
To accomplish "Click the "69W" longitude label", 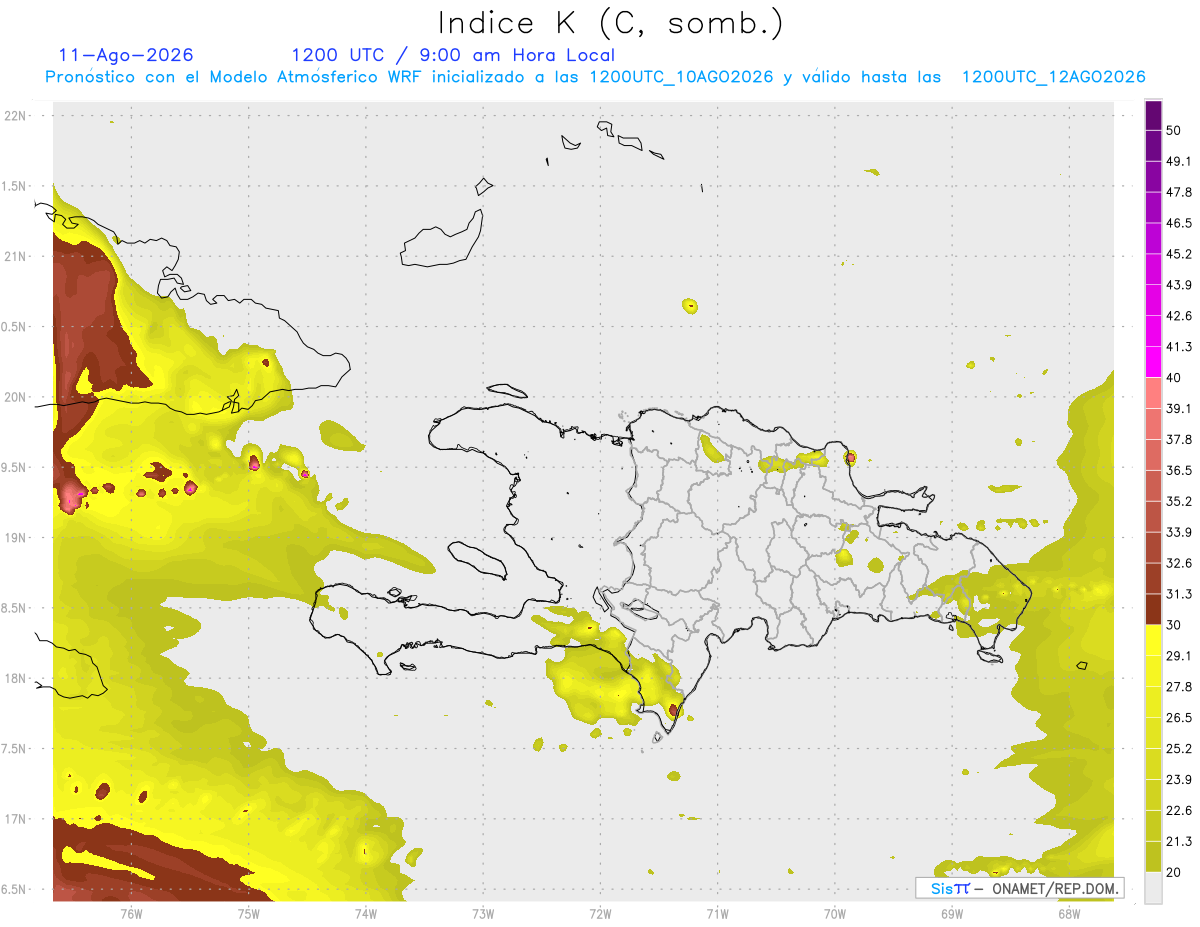I will pos(952,913).
